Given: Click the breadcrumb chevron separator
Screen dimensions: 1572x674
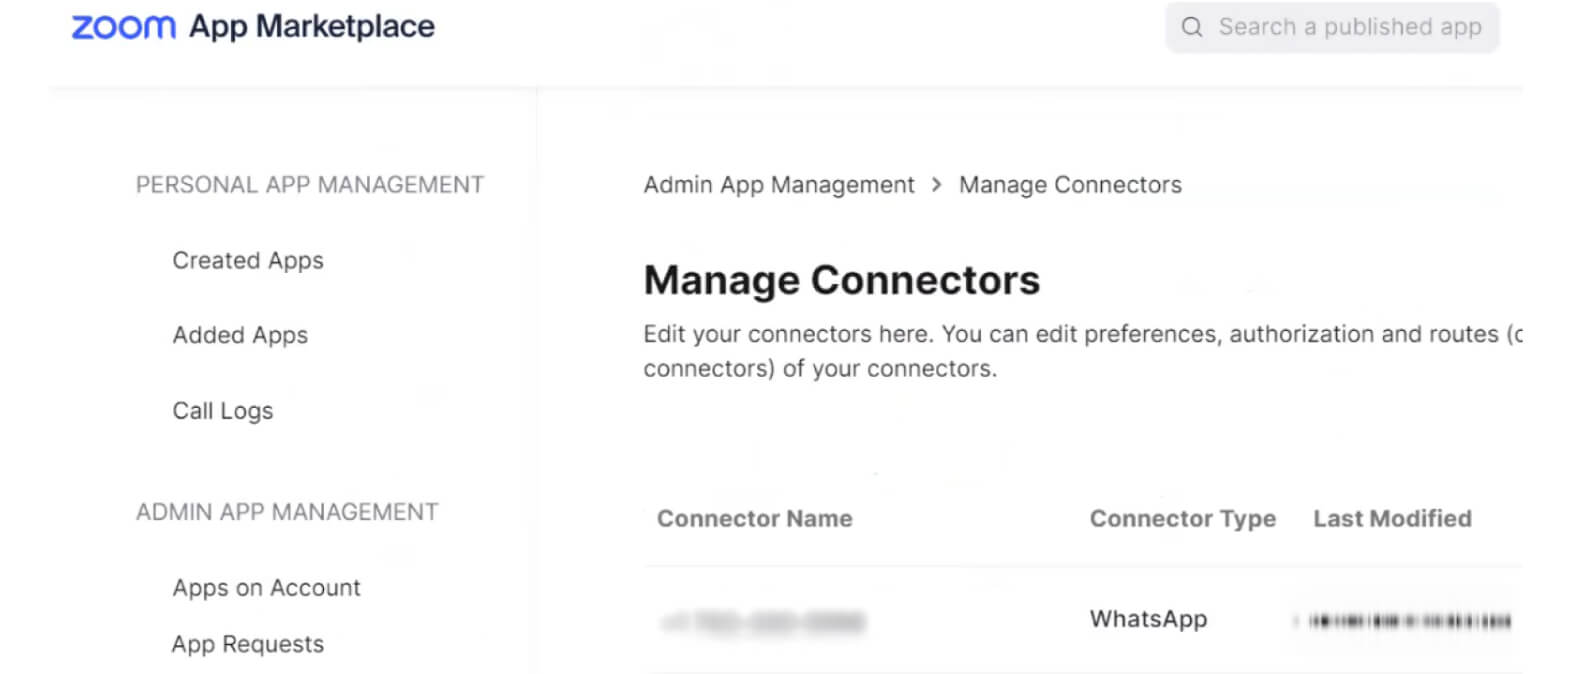Looking at the screenshot, I should (936, 185).
